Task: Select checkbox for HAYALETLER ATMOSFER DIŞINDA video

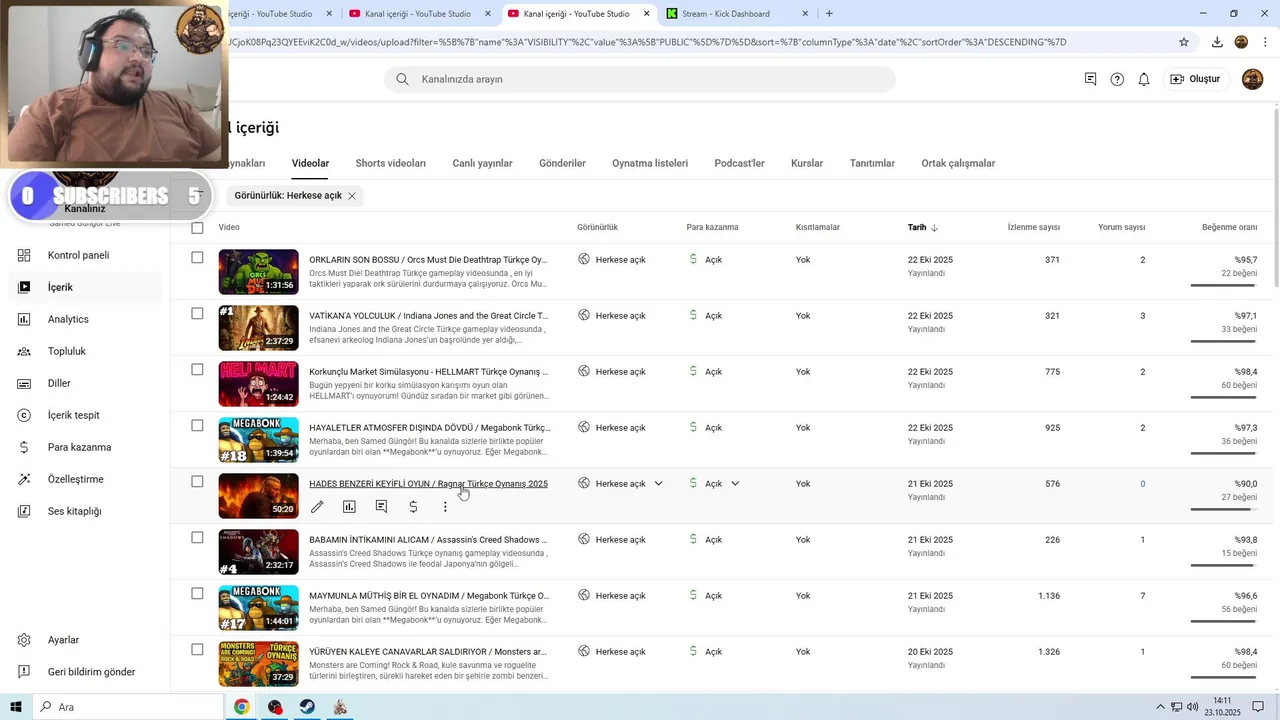Action: [197, 426]
